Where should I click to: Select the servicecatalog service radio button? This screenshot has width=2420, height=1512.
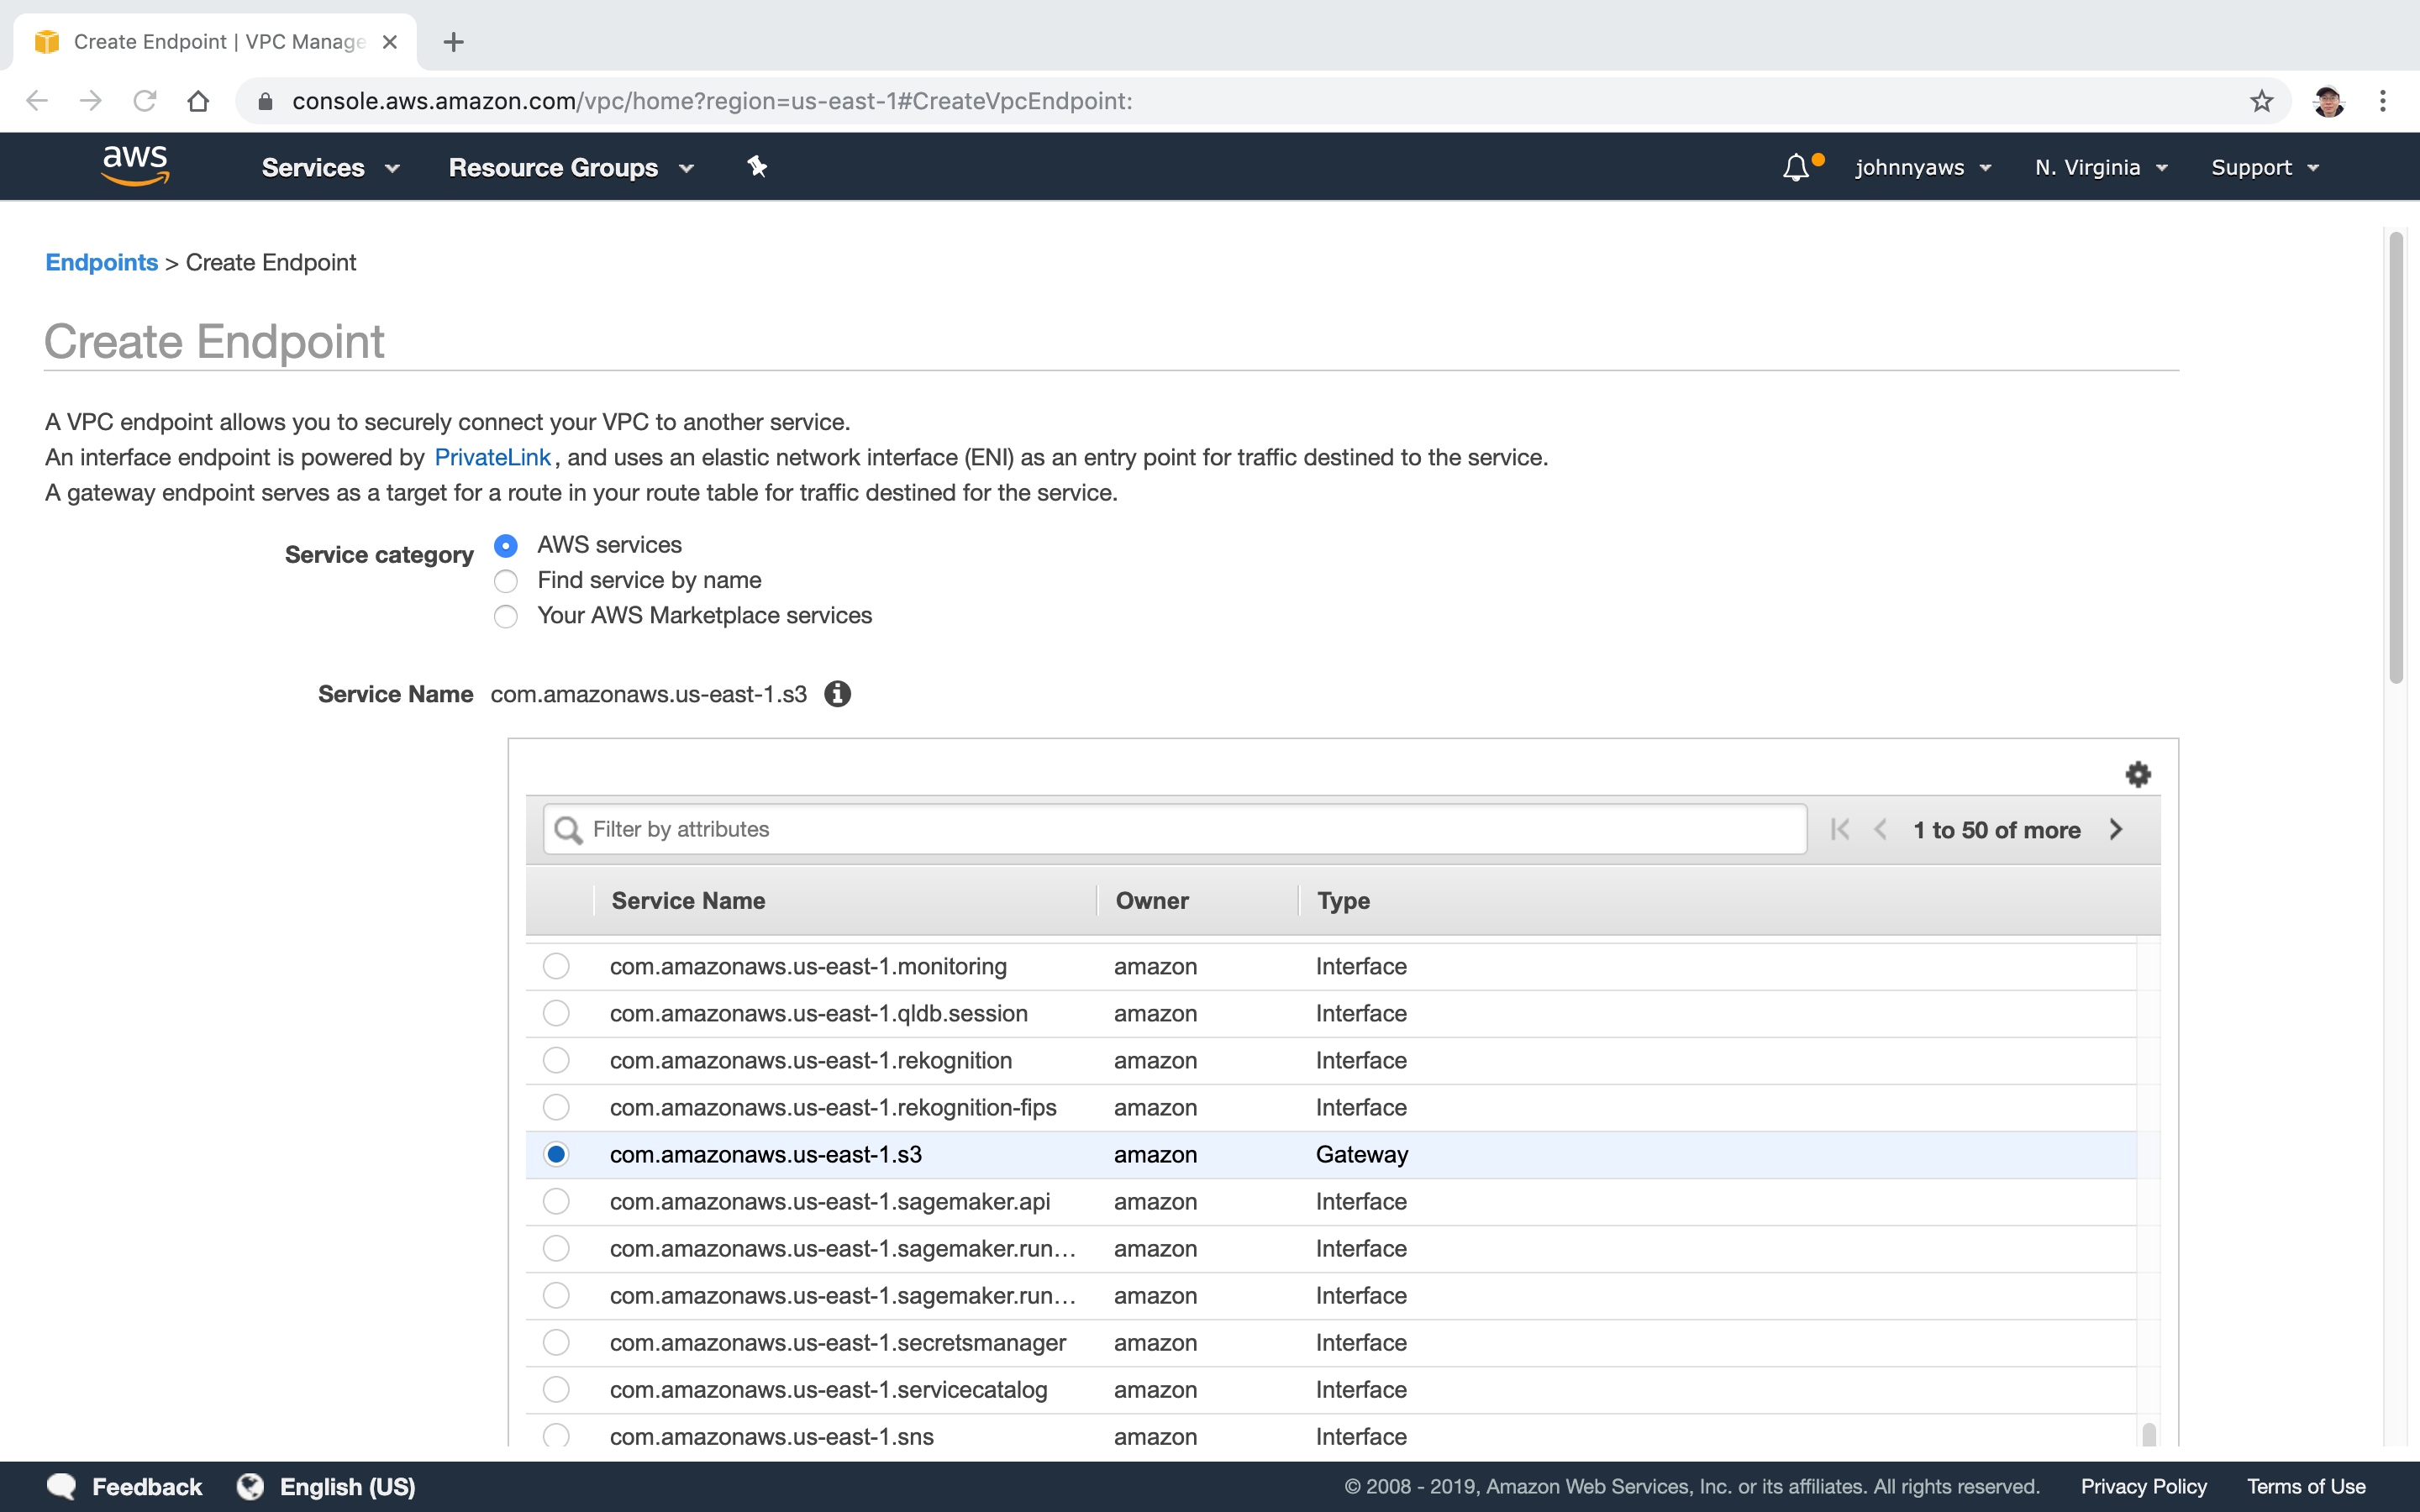coord(556,1389)
